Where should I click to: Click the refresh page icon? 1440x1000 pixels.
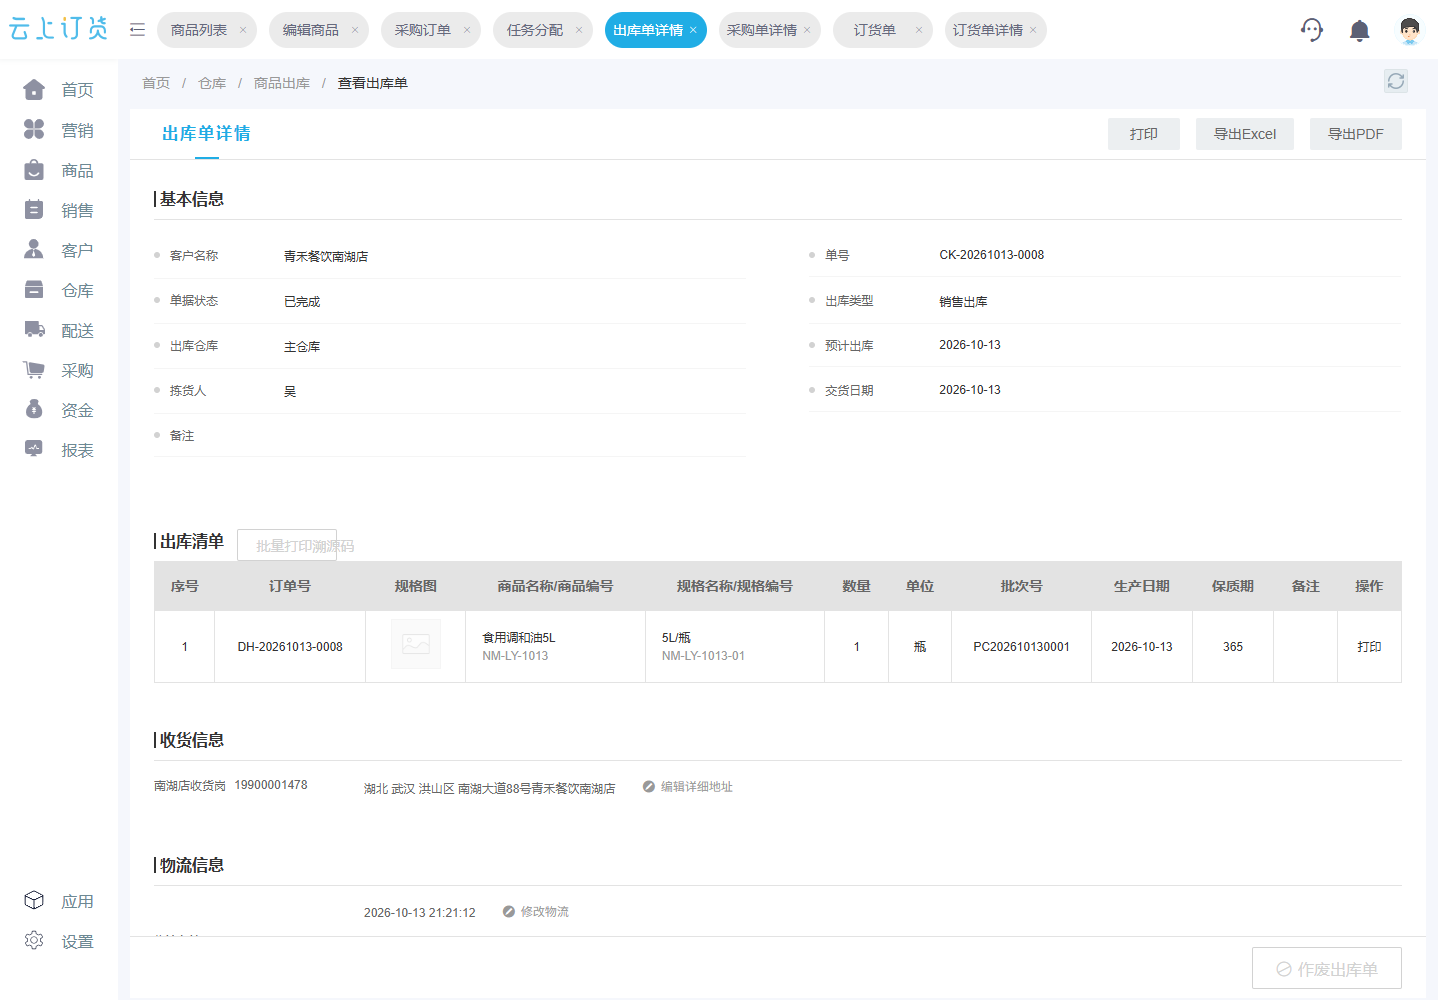[x=1396, y=81]
